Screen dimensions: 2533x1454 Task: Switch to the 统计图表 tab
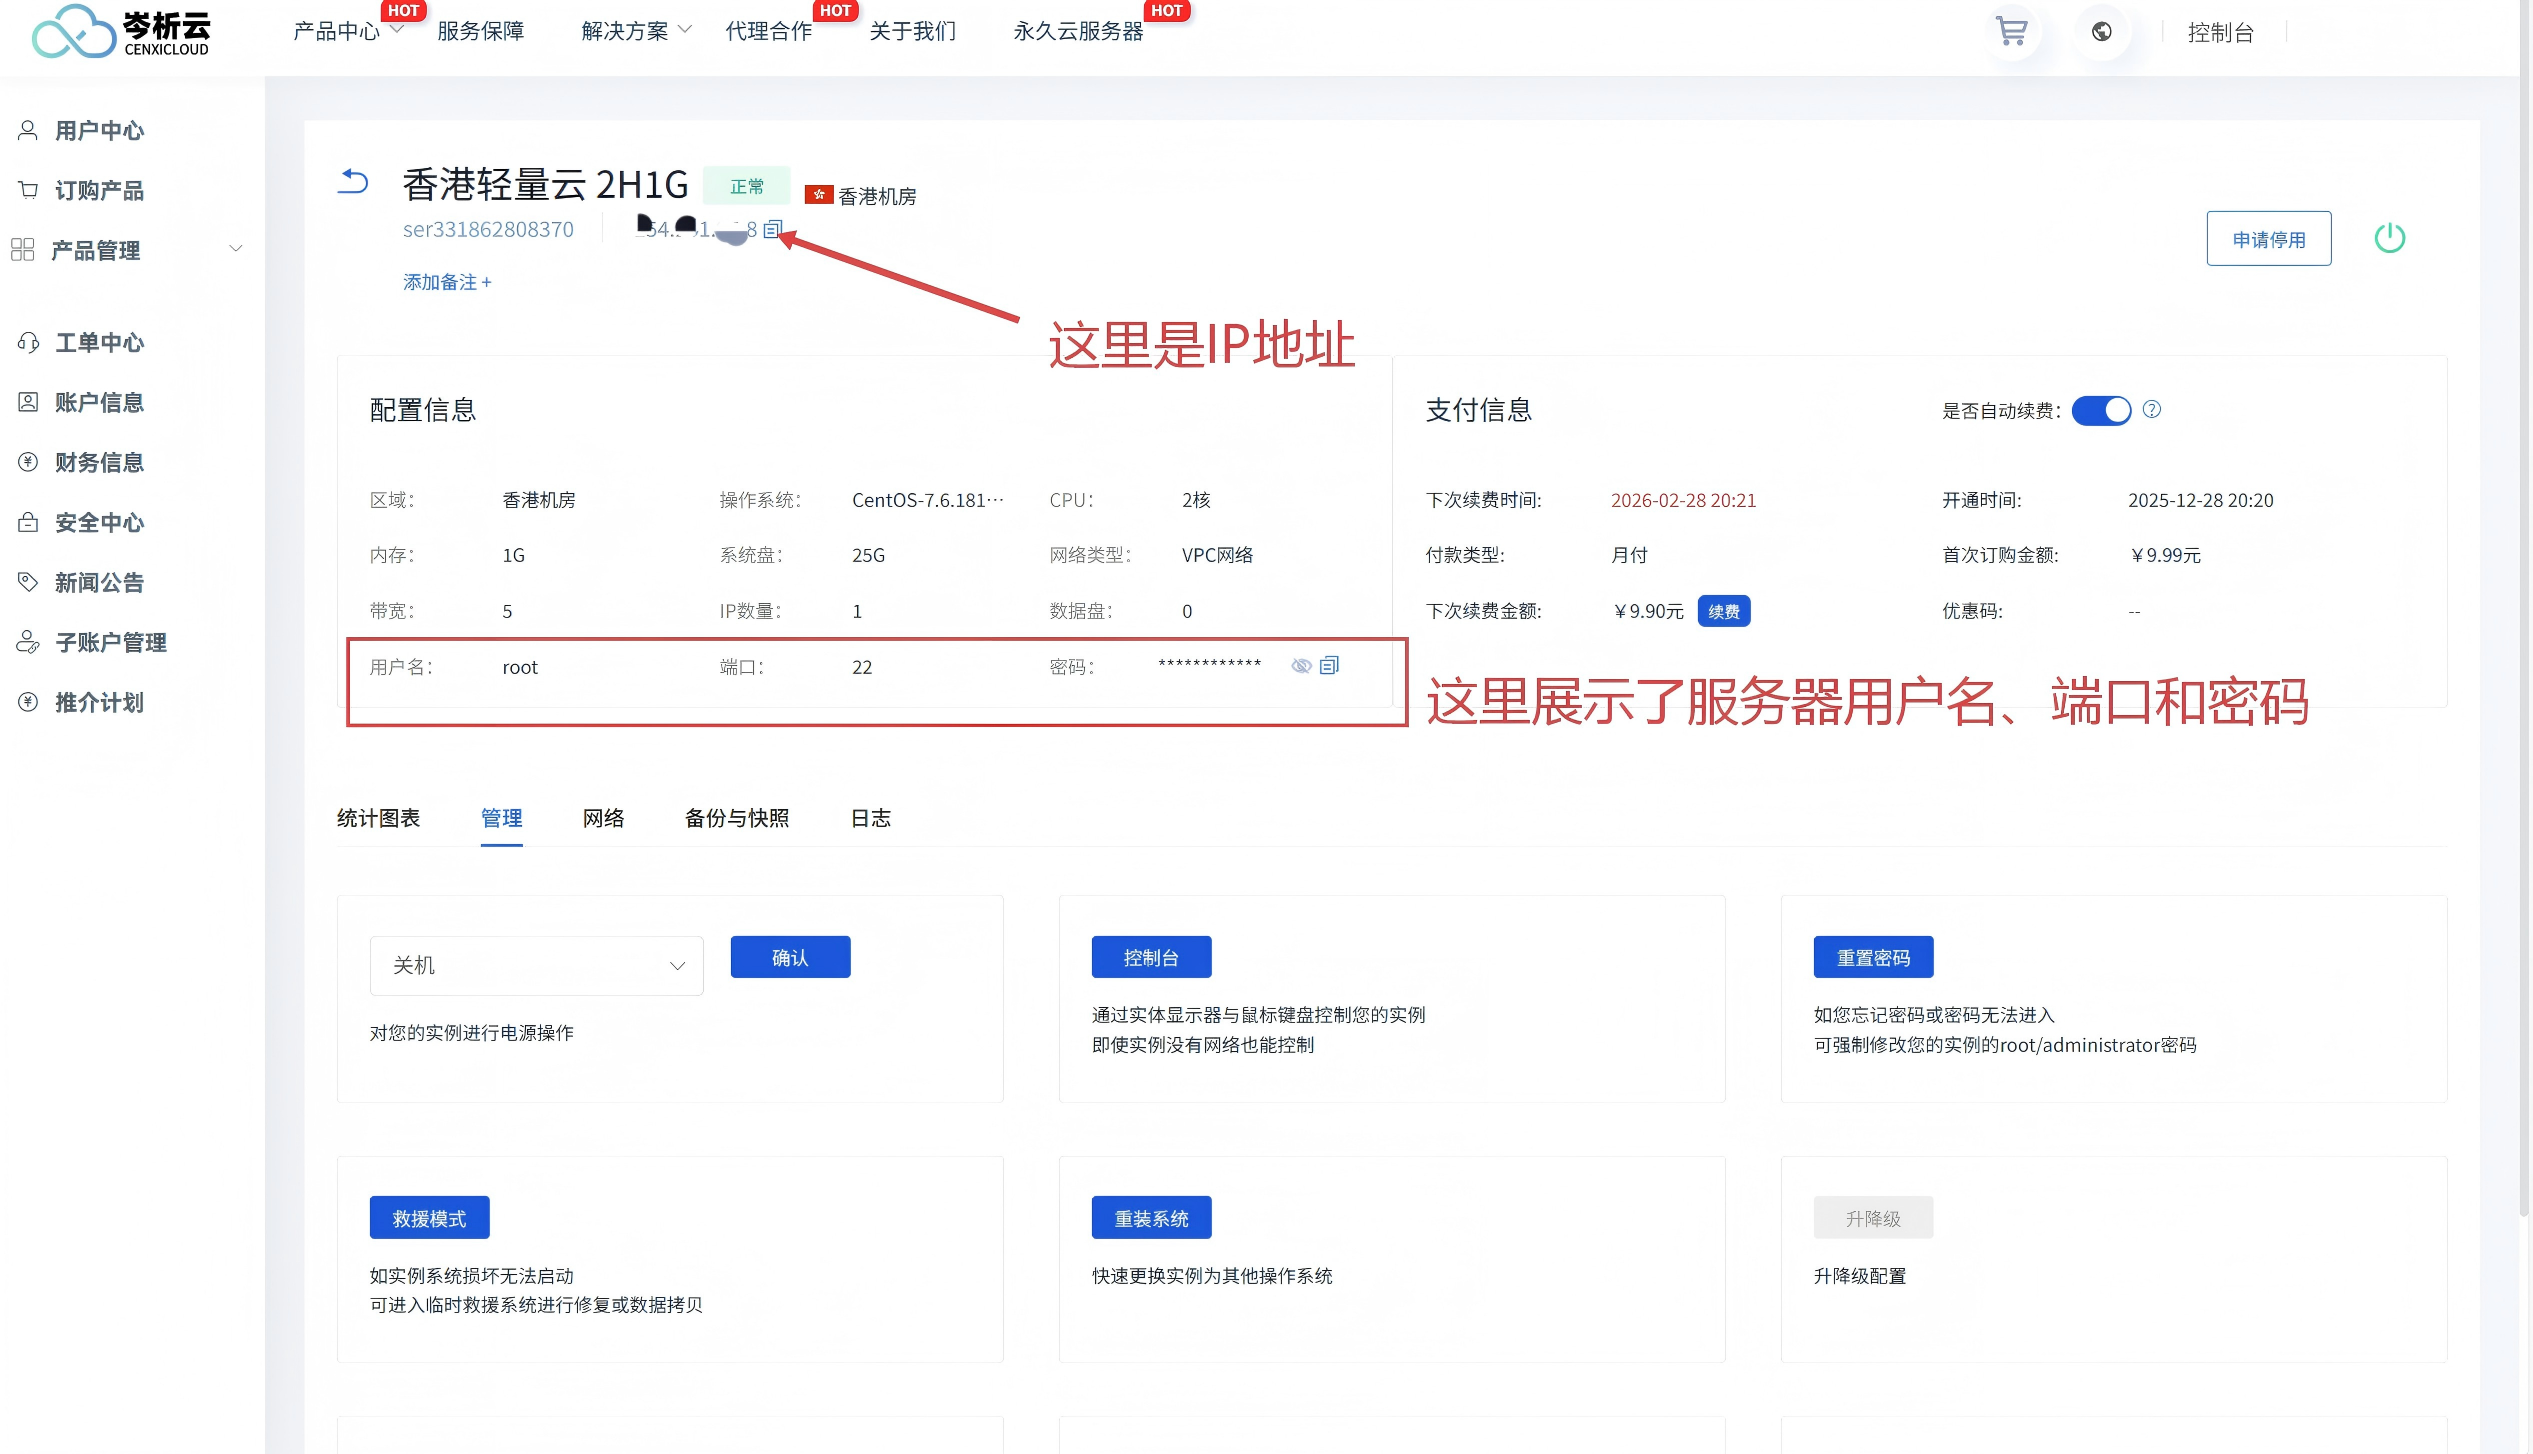click(x=378, y=818)
